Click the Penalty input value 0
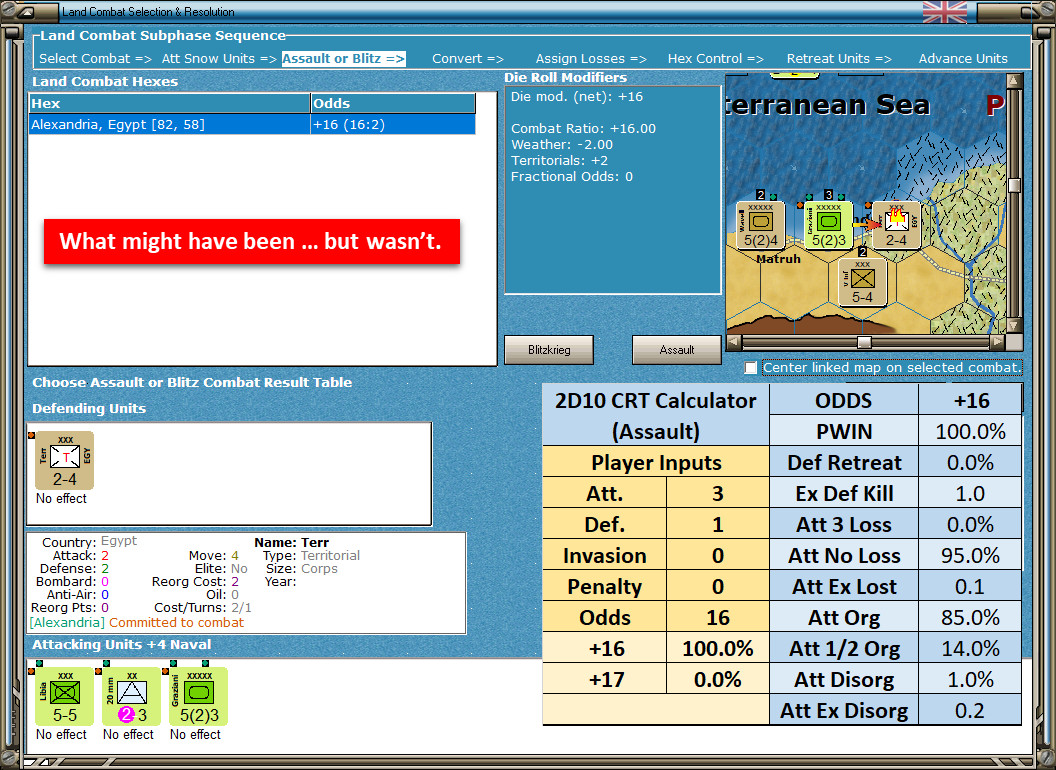Viewport: 1056px width, 770px height. pos(718,587)
